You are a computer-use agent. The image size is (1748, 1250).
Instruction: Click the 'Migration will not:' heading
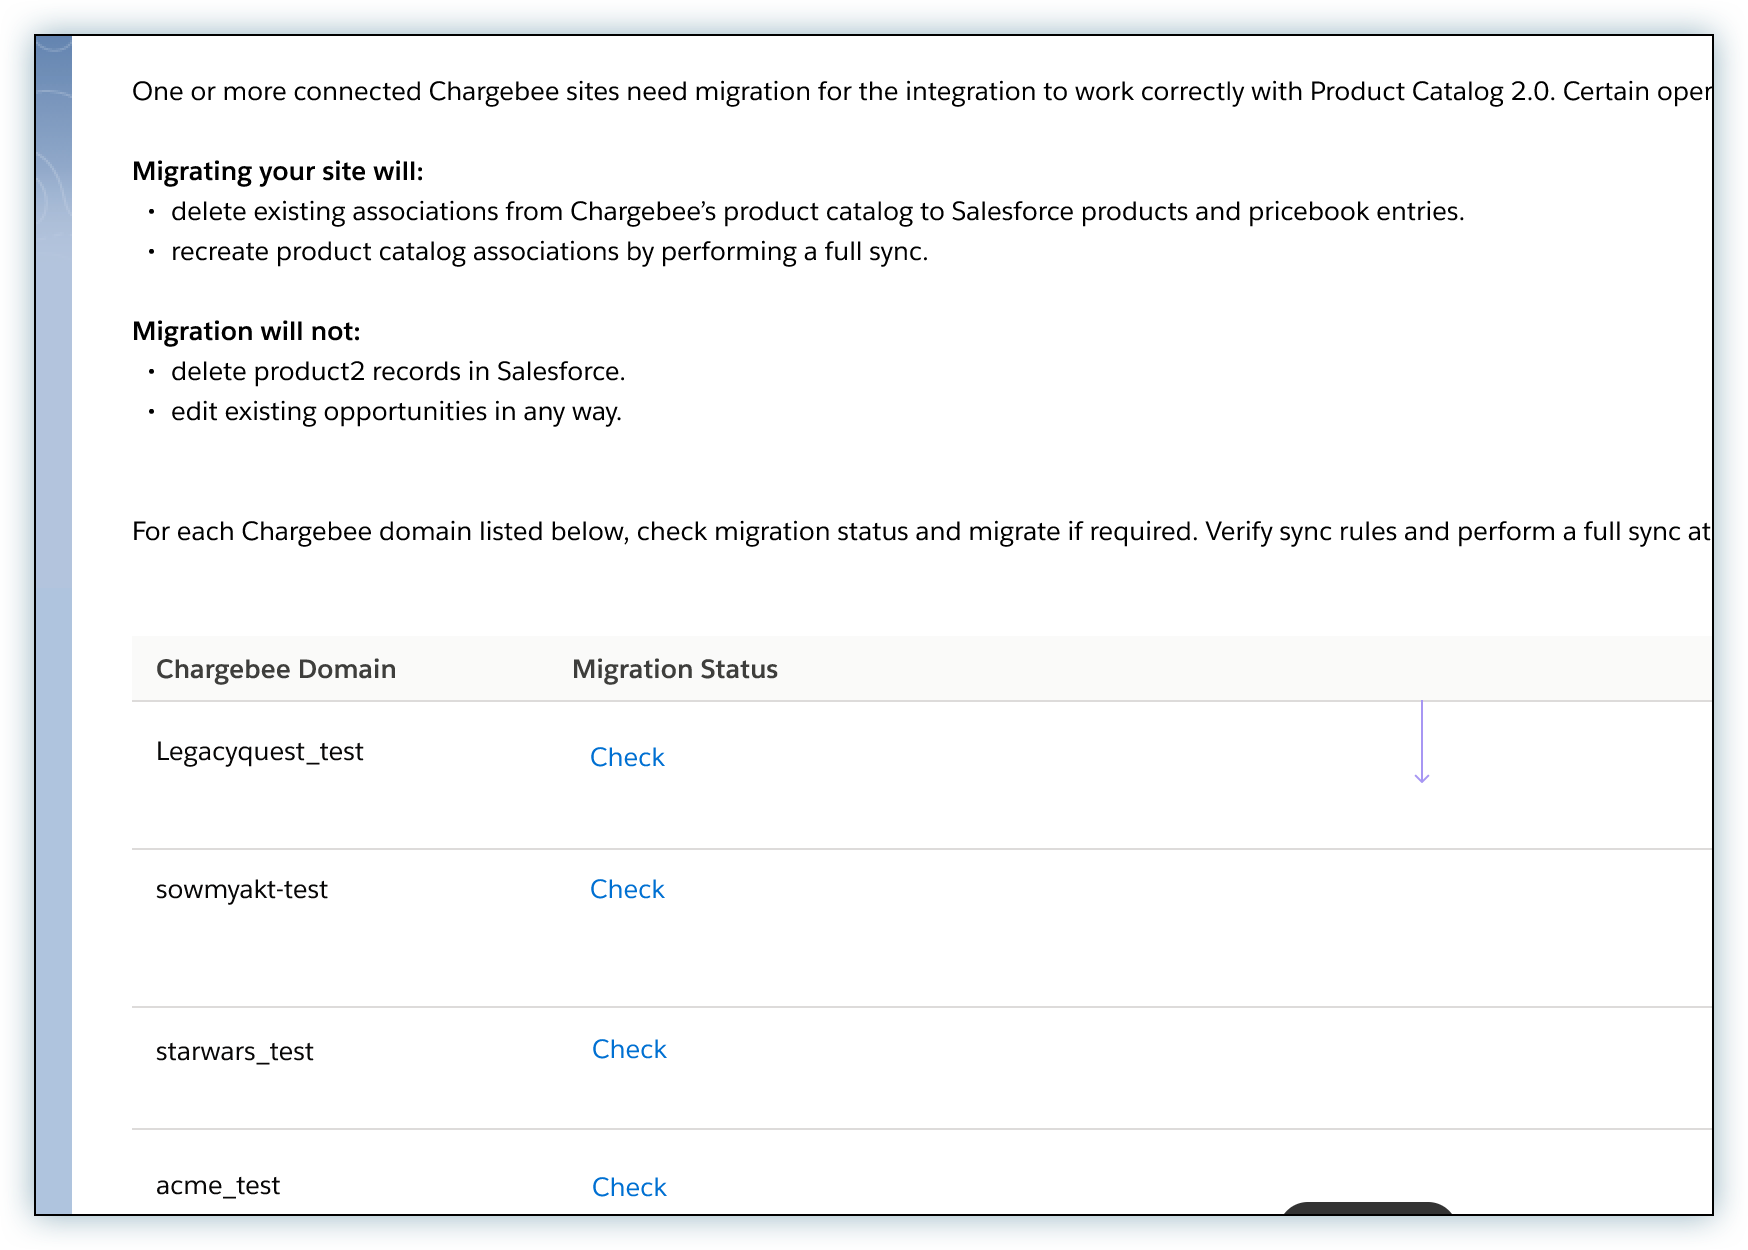(x=246, y=331)
